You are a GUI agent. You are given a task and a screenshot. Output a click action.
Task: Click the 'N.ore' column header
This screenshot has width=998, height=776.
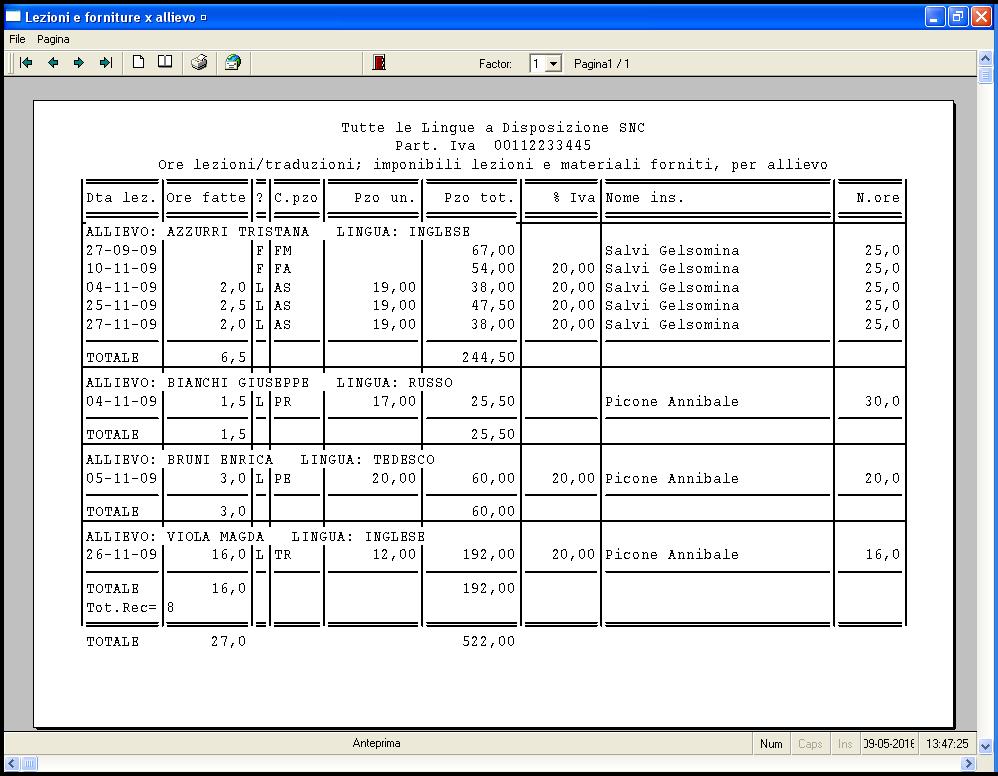tap(878, 198)
